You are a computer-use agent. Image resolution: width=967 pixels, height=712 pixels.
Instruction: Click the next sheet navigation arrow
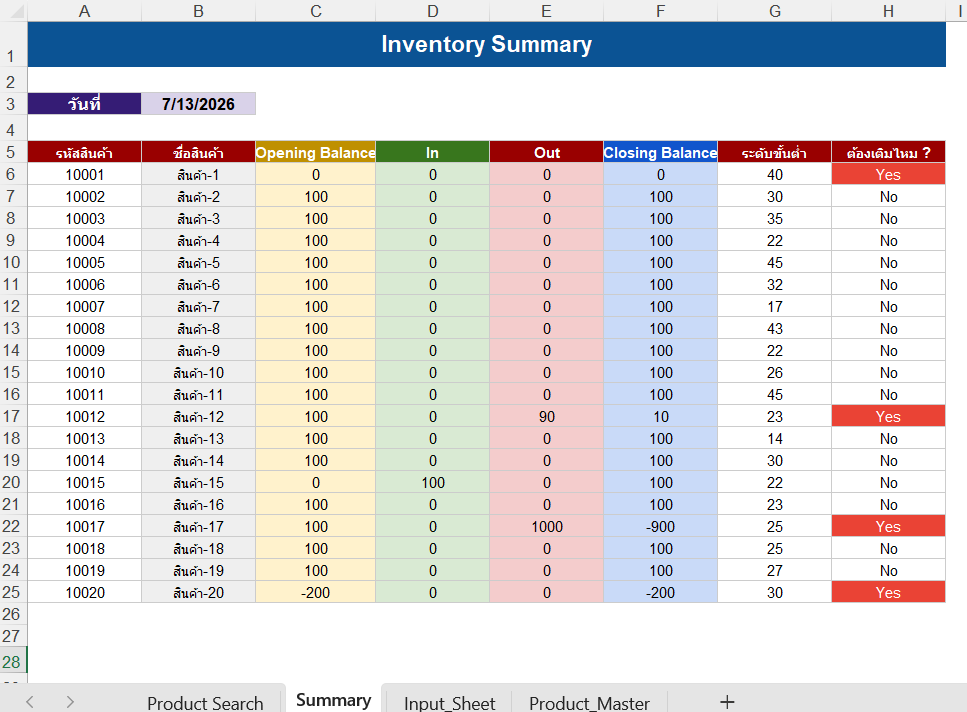(x=70, y=702)
